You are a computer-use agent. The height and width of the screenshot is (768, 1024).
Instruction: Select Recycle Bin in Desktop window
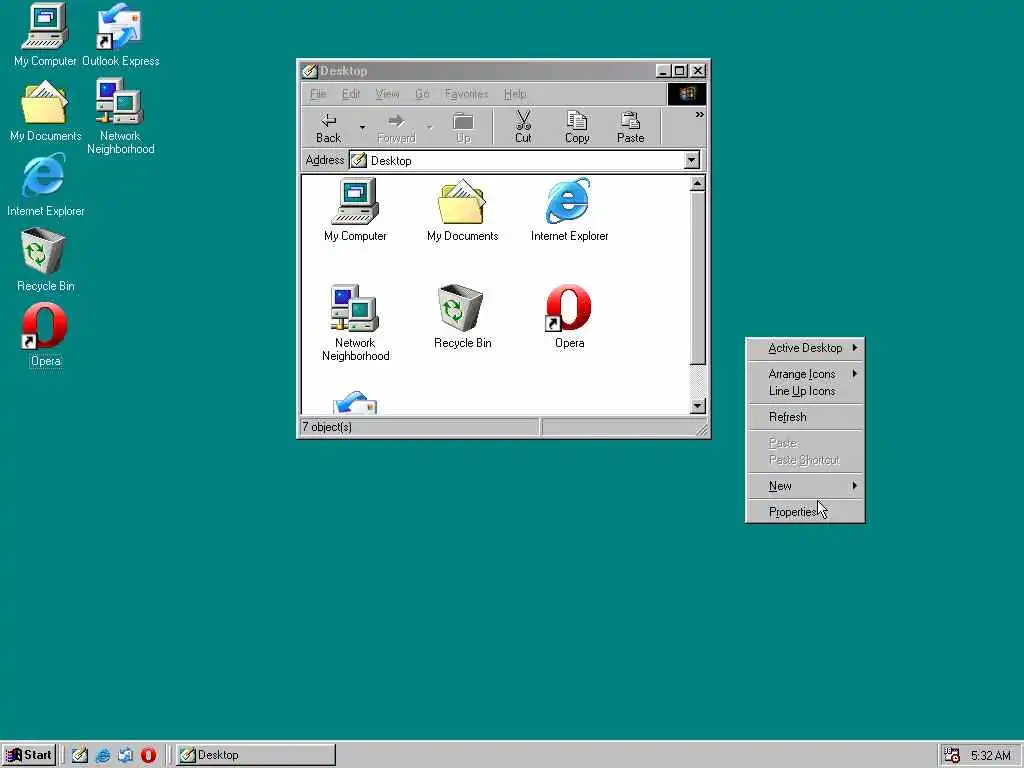coord(462,317)
